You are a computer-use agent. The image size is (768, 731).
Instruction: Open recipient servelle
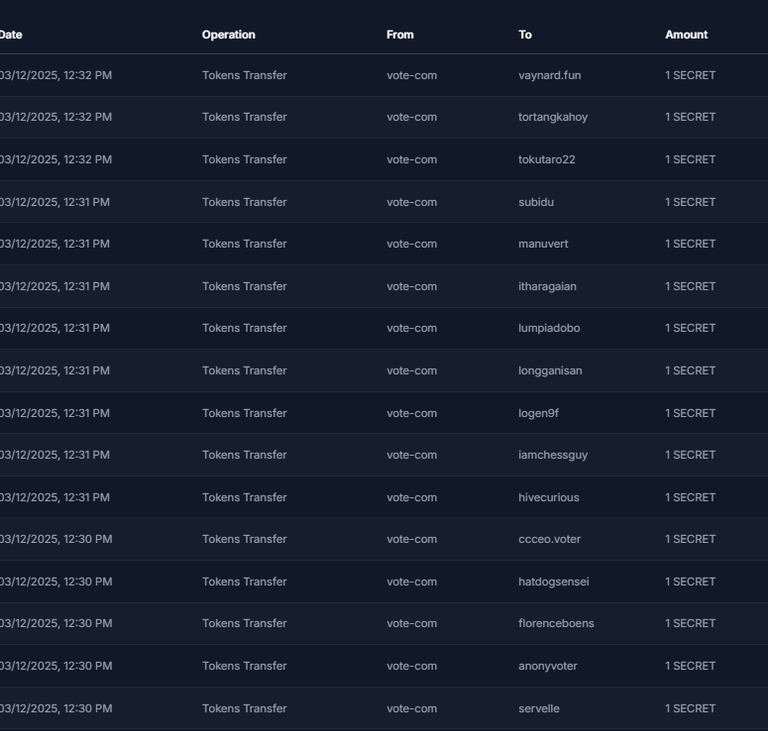pos(539,709)
